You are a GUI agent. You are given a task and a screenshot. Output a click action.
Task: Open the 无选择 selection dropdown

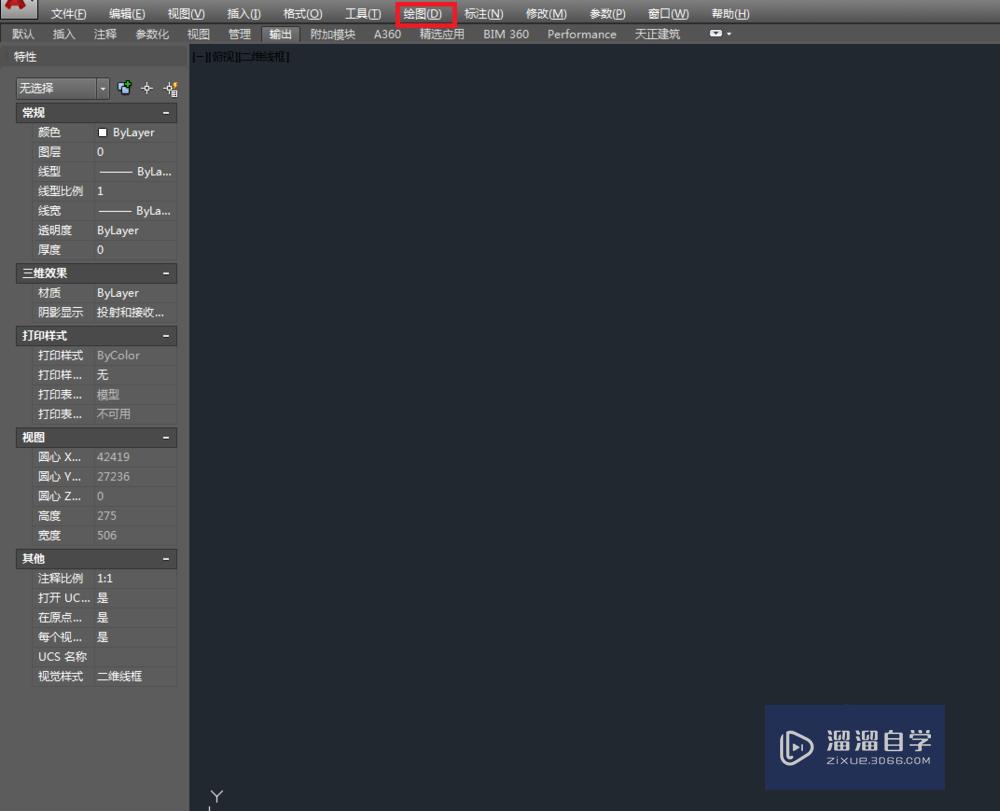click(101, 88)
